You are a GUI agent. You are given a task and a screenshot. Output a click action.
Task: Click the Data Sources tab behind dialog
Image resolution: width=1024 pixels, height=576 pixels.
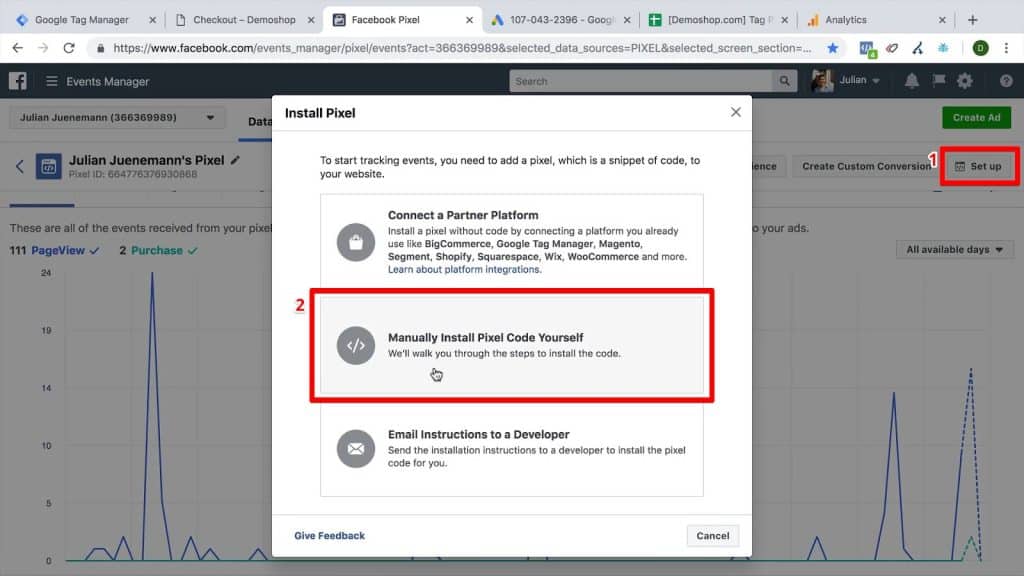click(260, 121)
